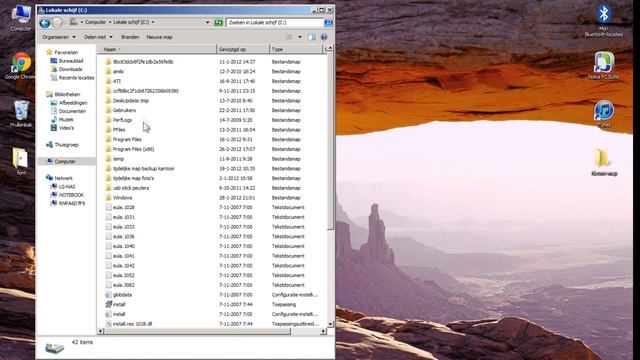Viewport: 640px width, 360px height.
Task: Open the iTunes desktop shortcut
Action: (604, 113)
